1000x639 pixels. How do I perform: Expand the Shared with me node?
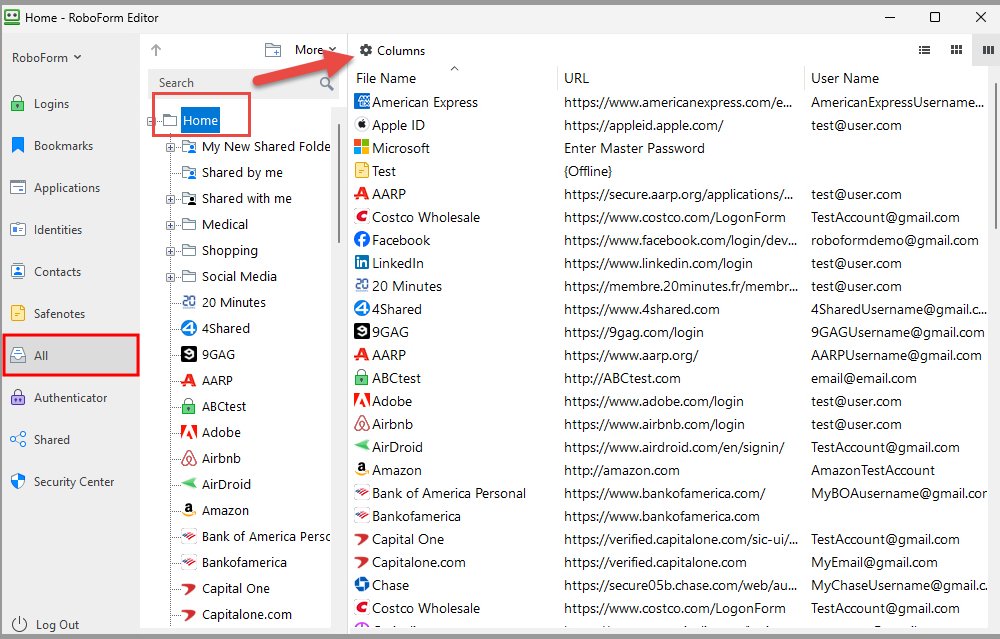tap(170, 199)
